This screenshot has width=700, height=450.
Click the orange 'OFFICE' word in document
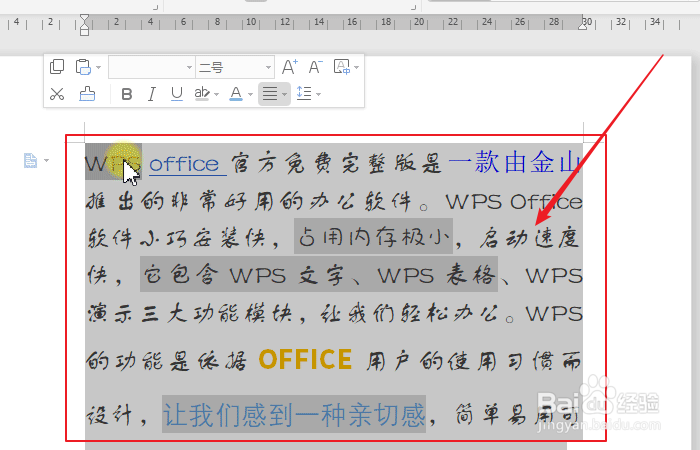[x=305, y=359]
